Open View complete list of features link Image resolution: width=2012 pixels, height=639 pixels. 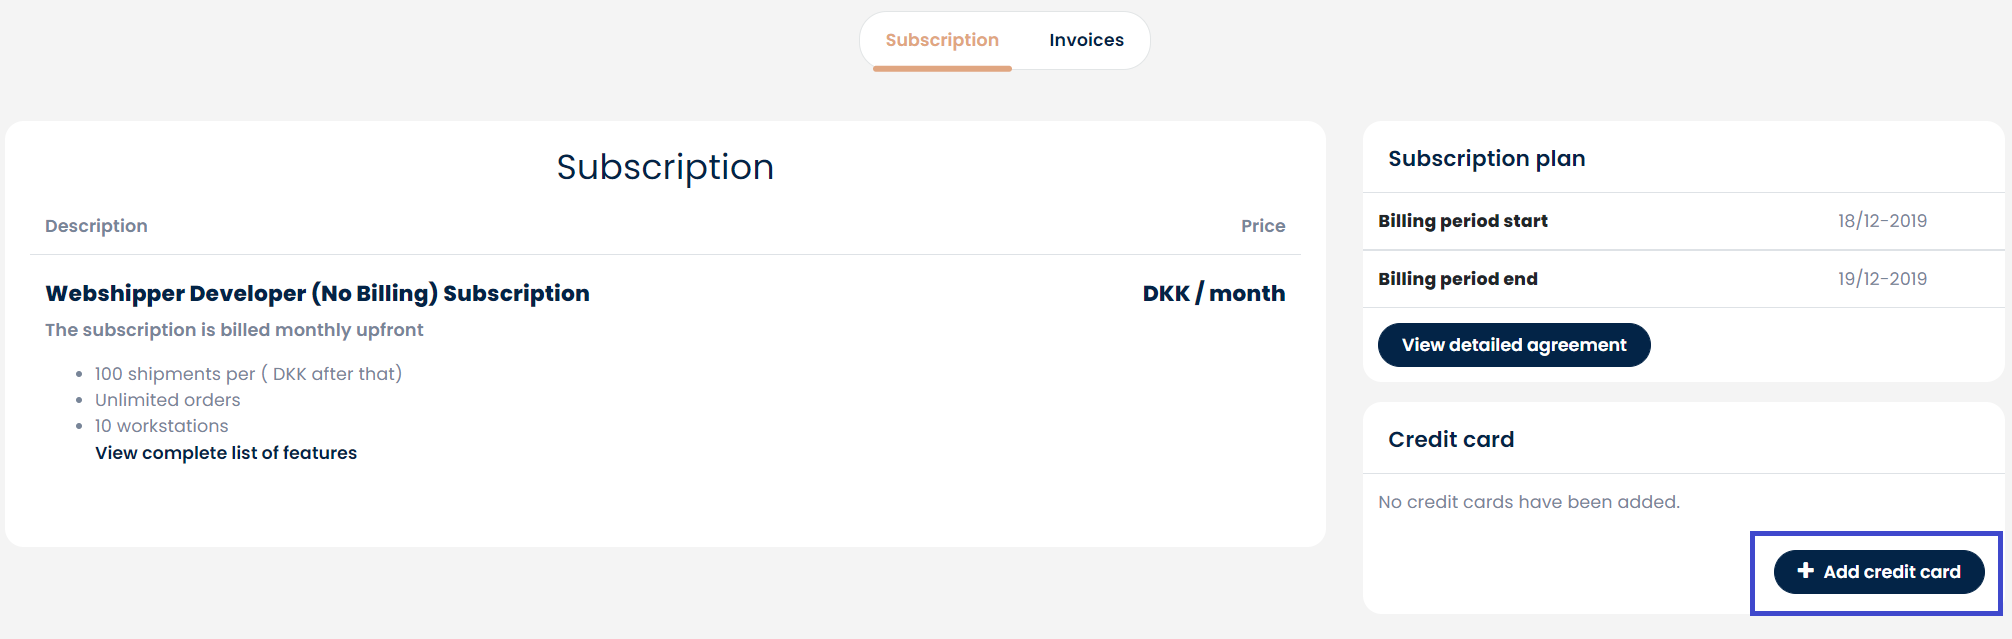click(226, 453)
